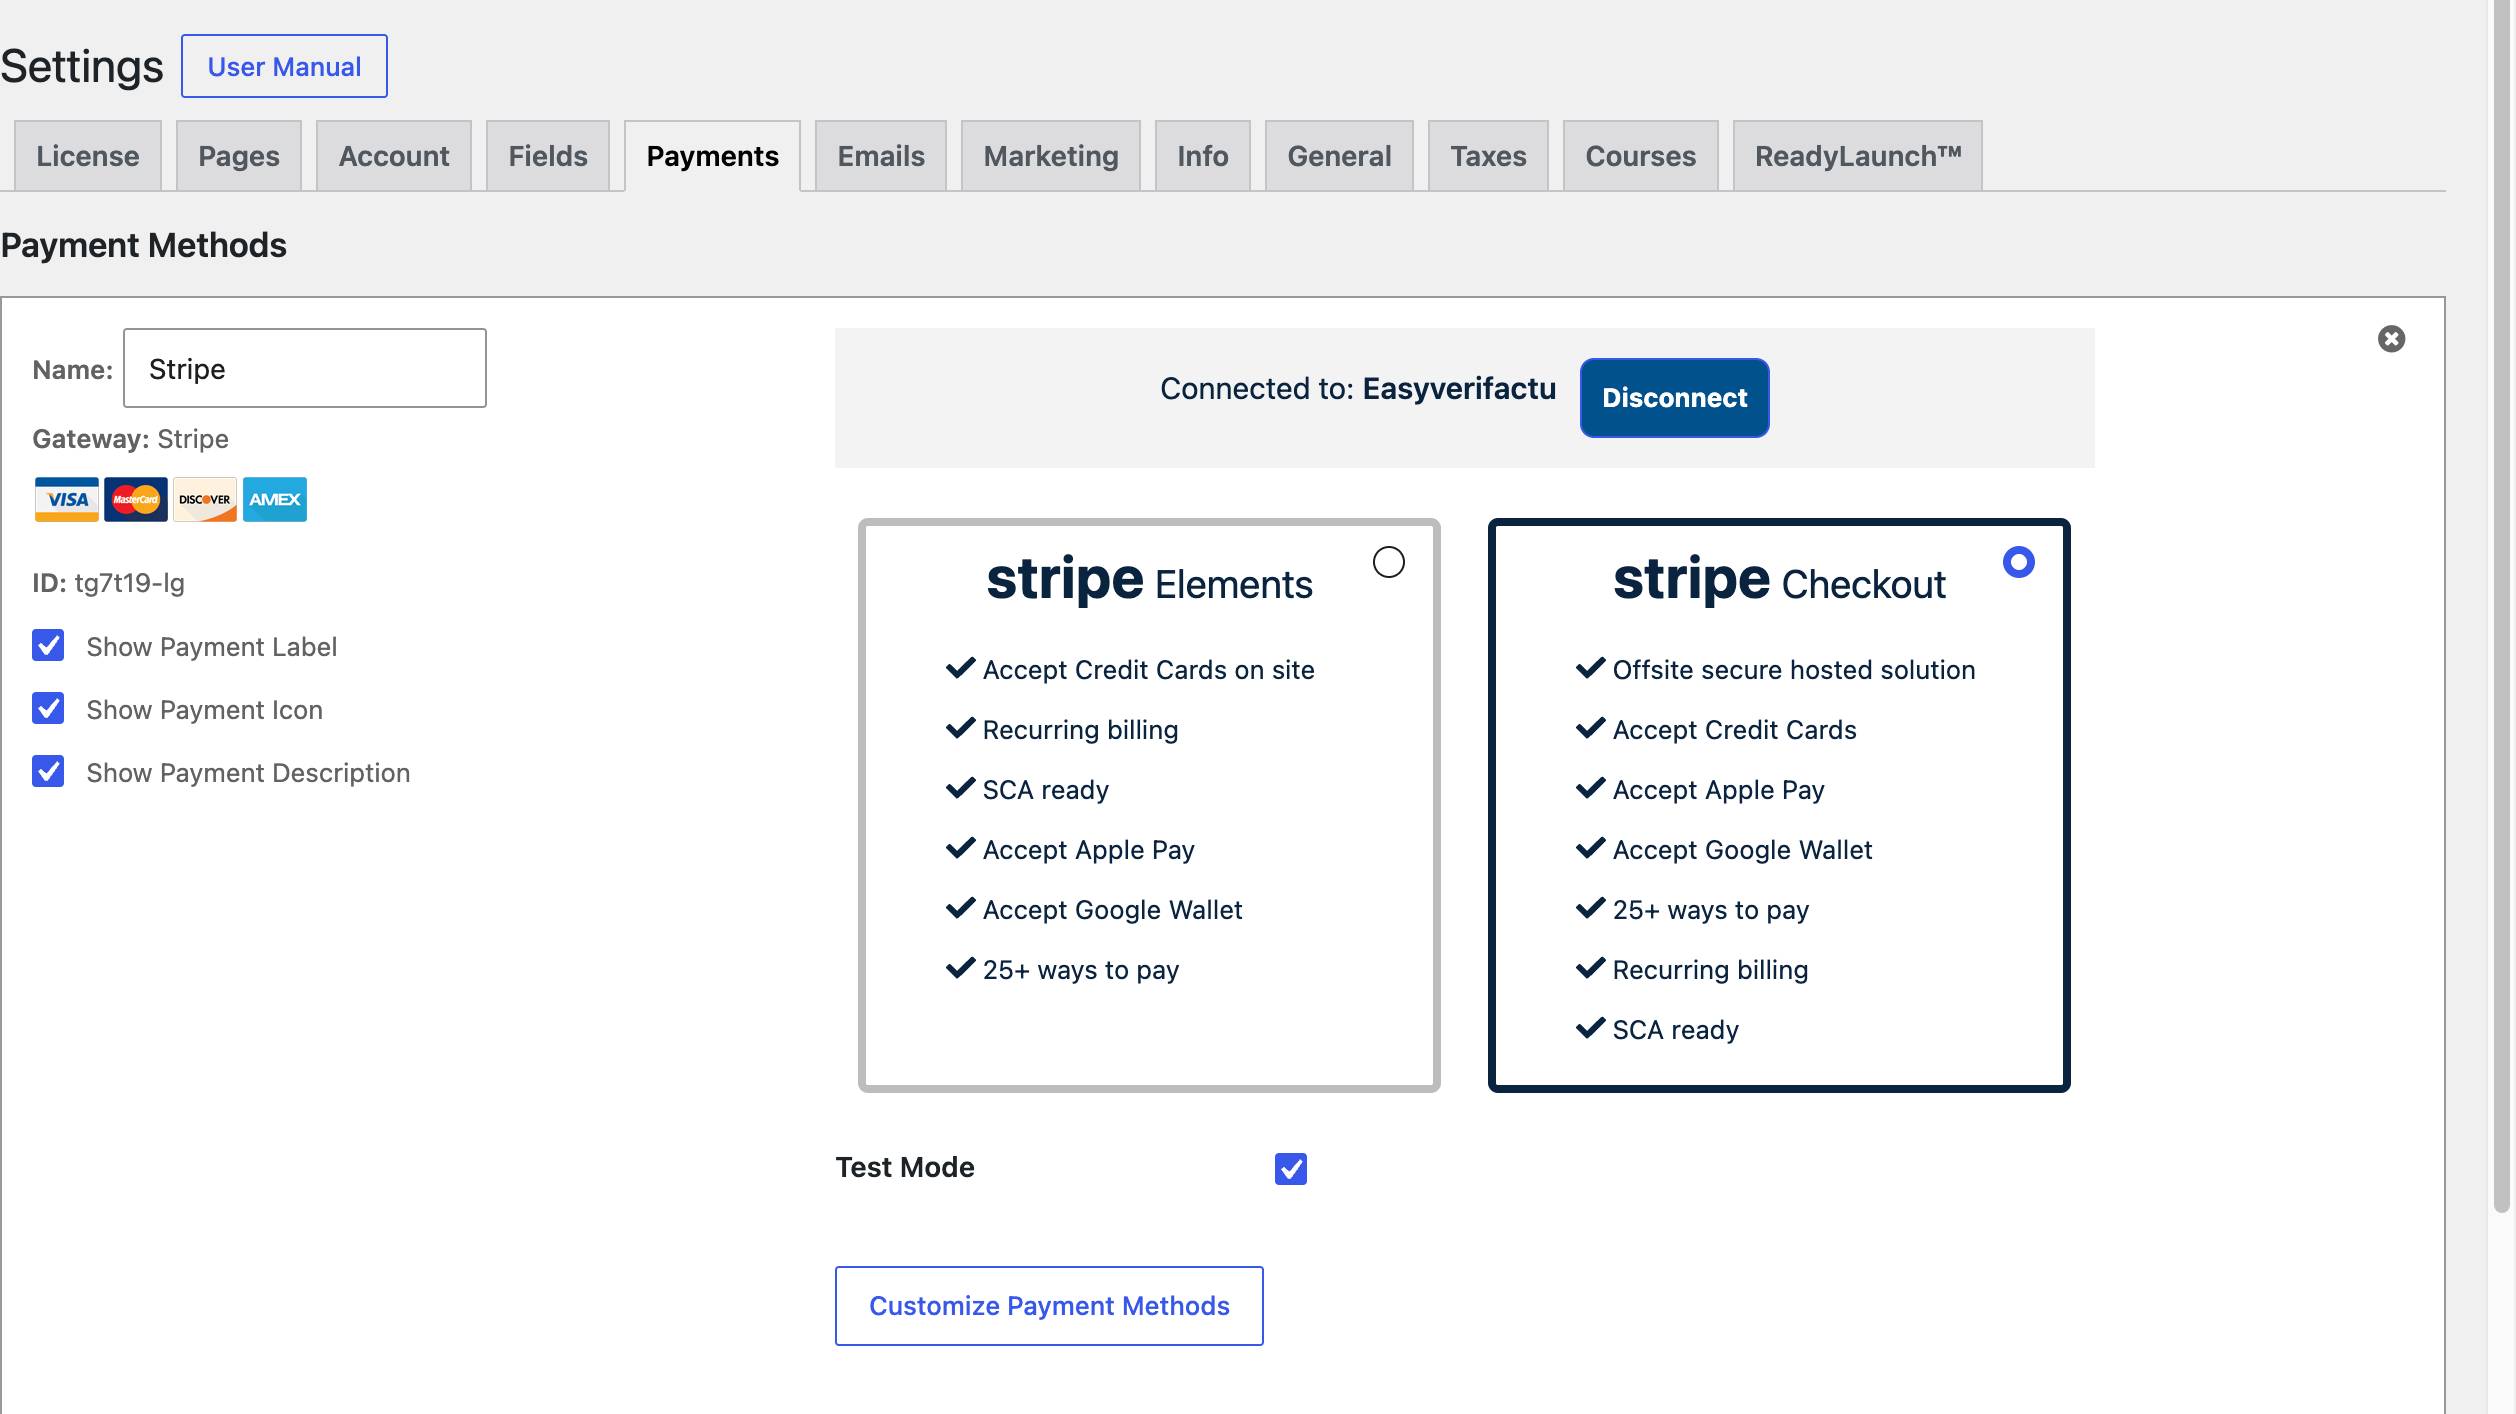Open the Taxes tab
Screen dimensions: 2516x1414
[x=1489, y=156]
